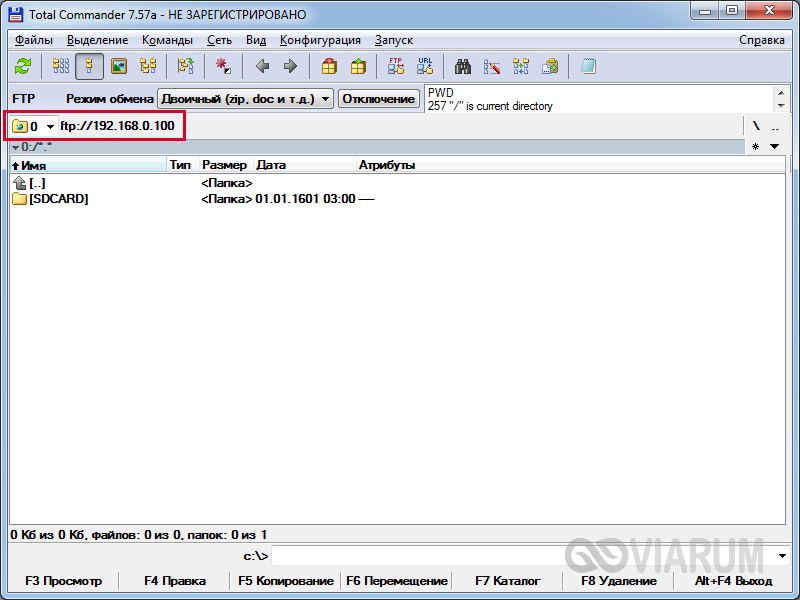Click the unpack files icon

358,66
